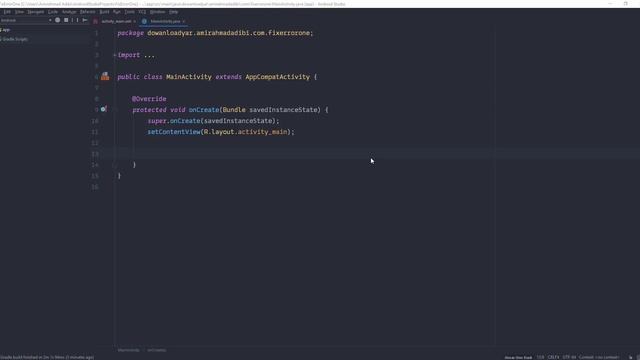Open the Help menu

coord(173,12)
